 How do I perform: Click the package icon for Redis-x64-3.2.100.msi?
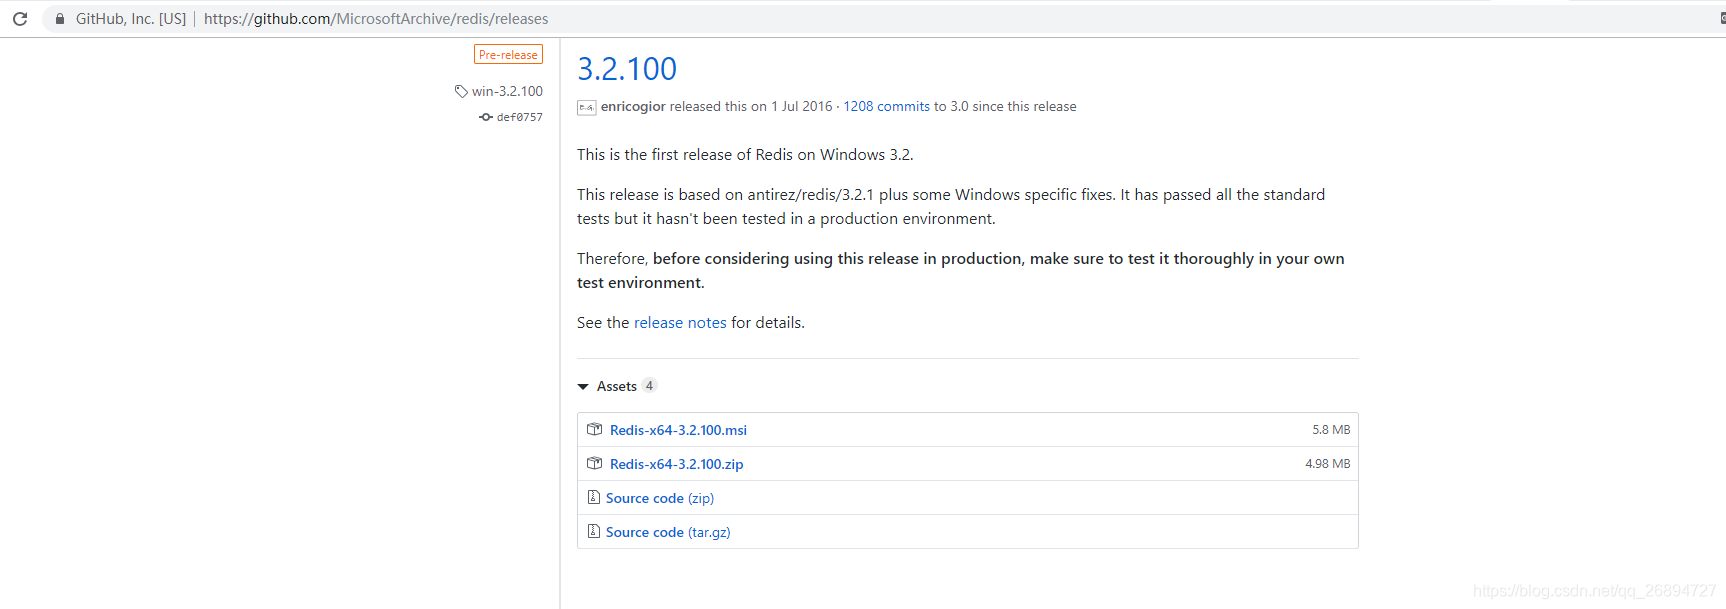pos(595,430)
